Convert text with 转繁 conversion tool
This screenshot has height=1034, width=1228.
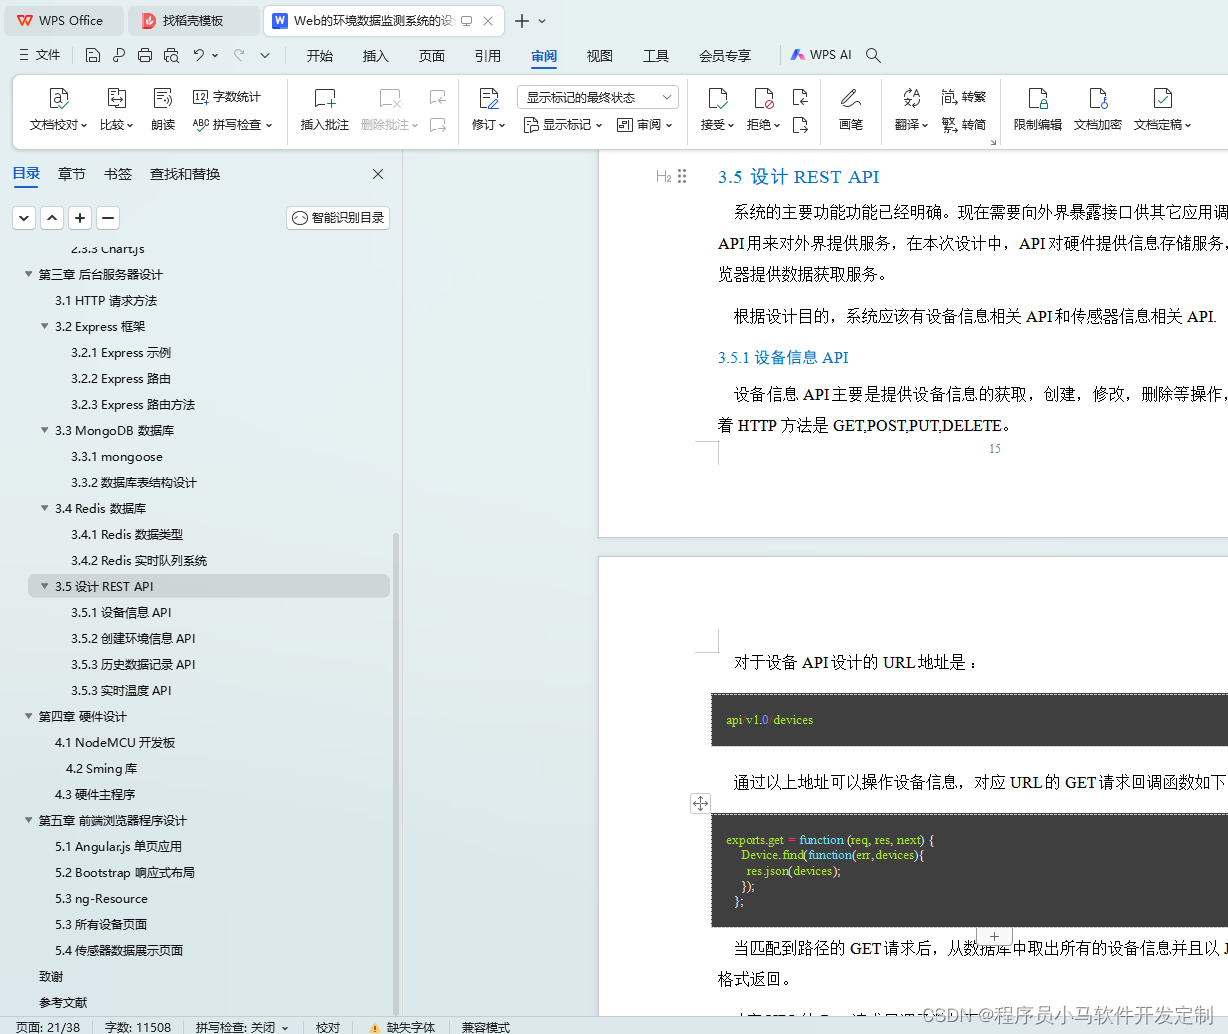coord(963,96)
